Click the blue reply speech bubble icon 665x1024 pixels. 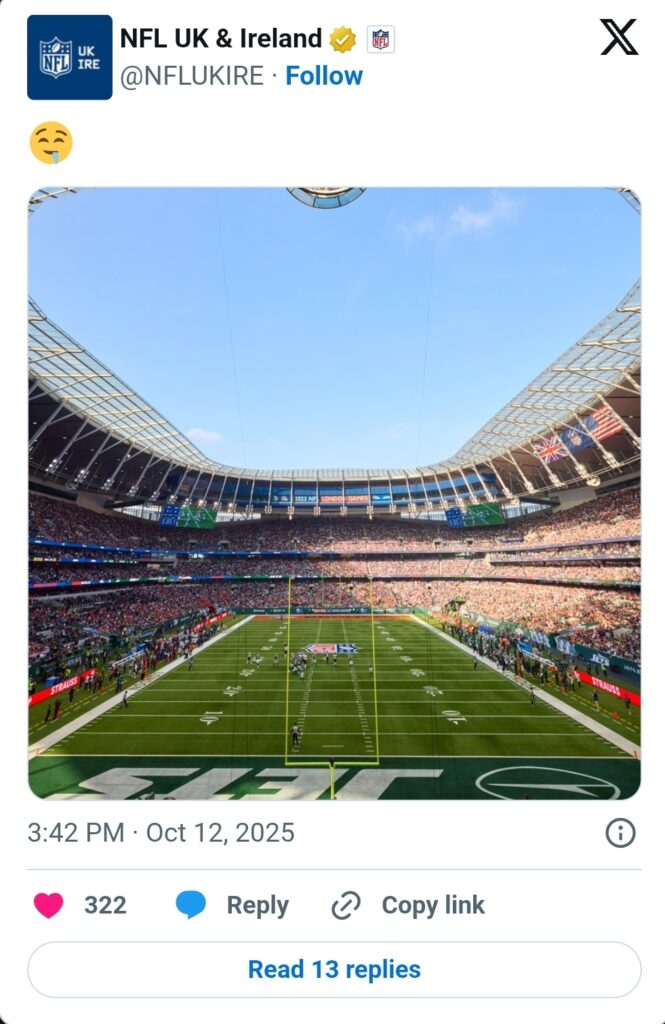191,905
